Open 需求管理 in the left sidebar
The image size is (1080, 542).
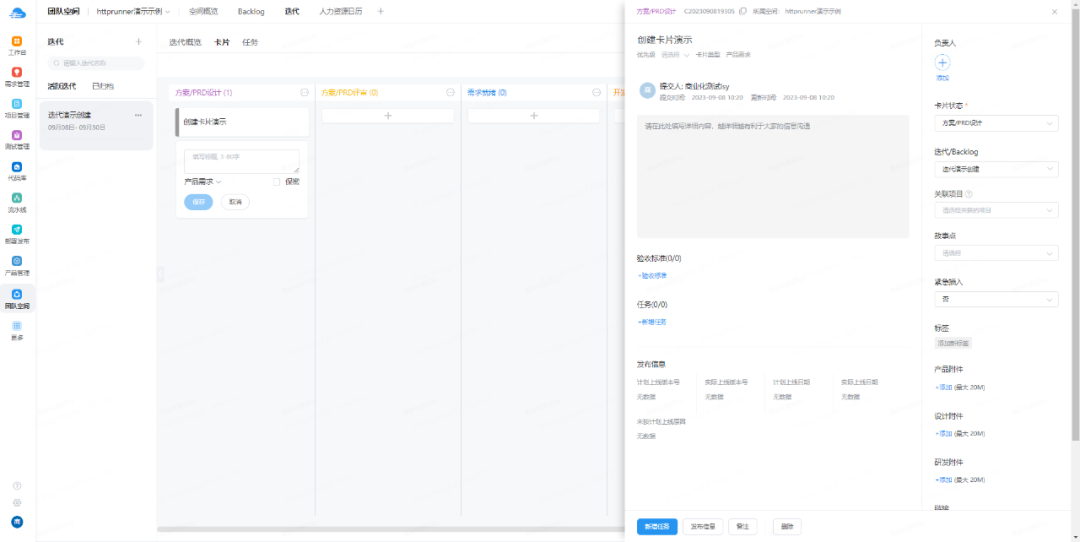[17, 76]
